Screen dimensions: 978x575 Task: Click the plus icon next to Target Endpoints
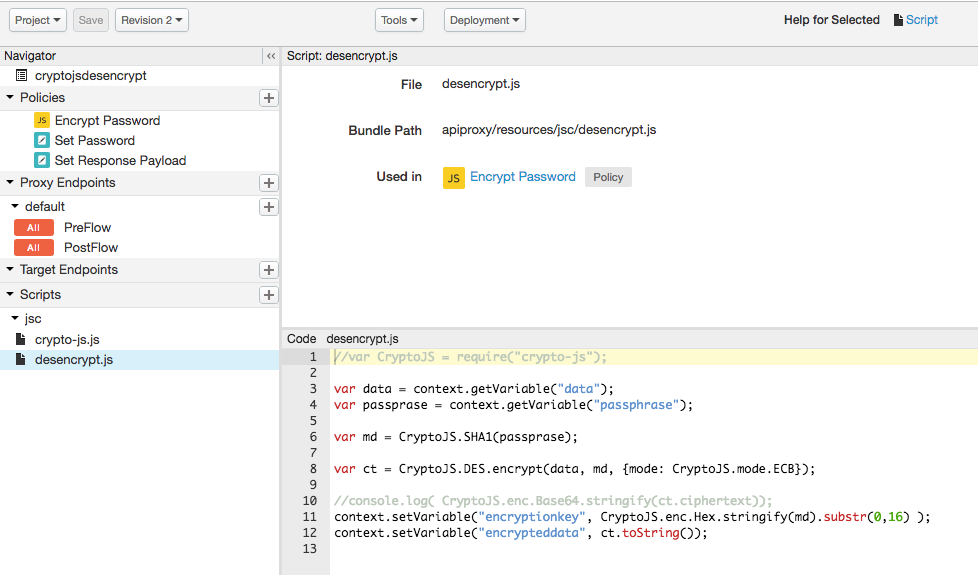[268, 270]
